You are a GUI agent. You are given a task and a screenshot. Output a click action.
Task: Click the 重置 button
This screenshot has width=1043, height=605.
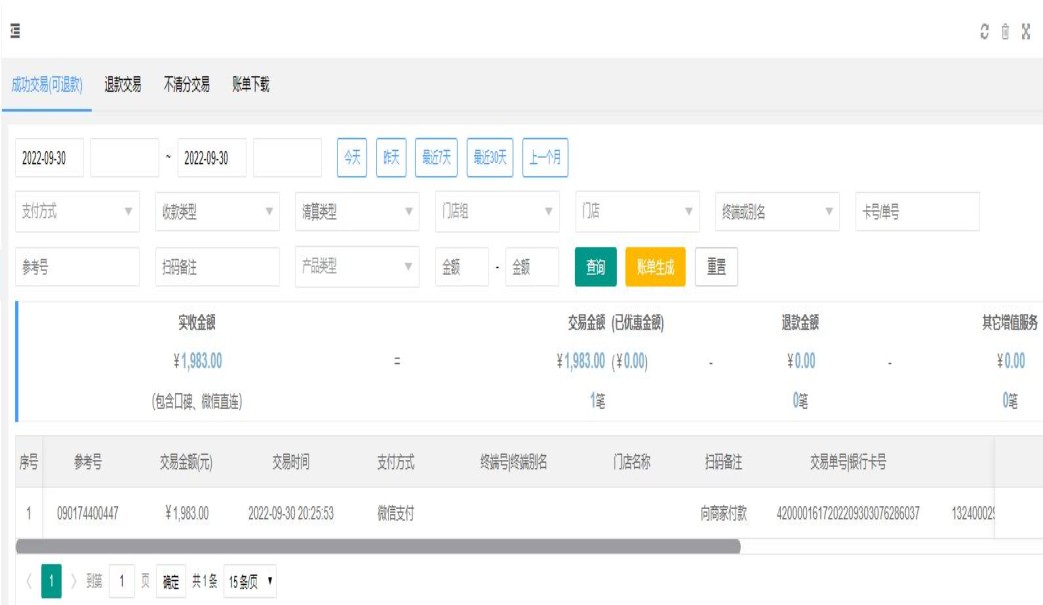click(716, 267)
